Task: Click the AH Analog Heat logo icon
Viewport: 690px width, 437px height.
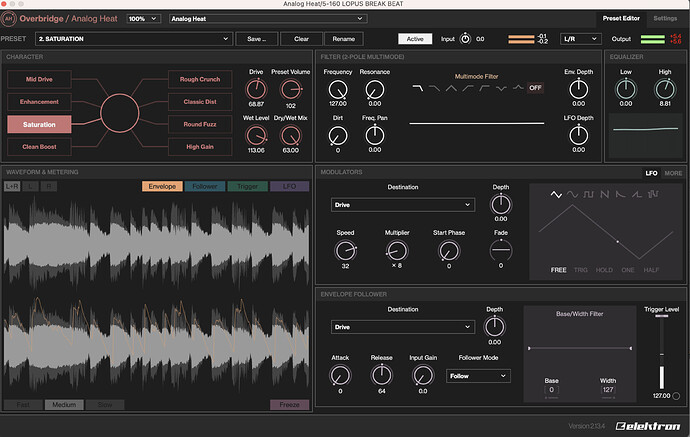Action: pyautogui.click(x=8, y=18)
